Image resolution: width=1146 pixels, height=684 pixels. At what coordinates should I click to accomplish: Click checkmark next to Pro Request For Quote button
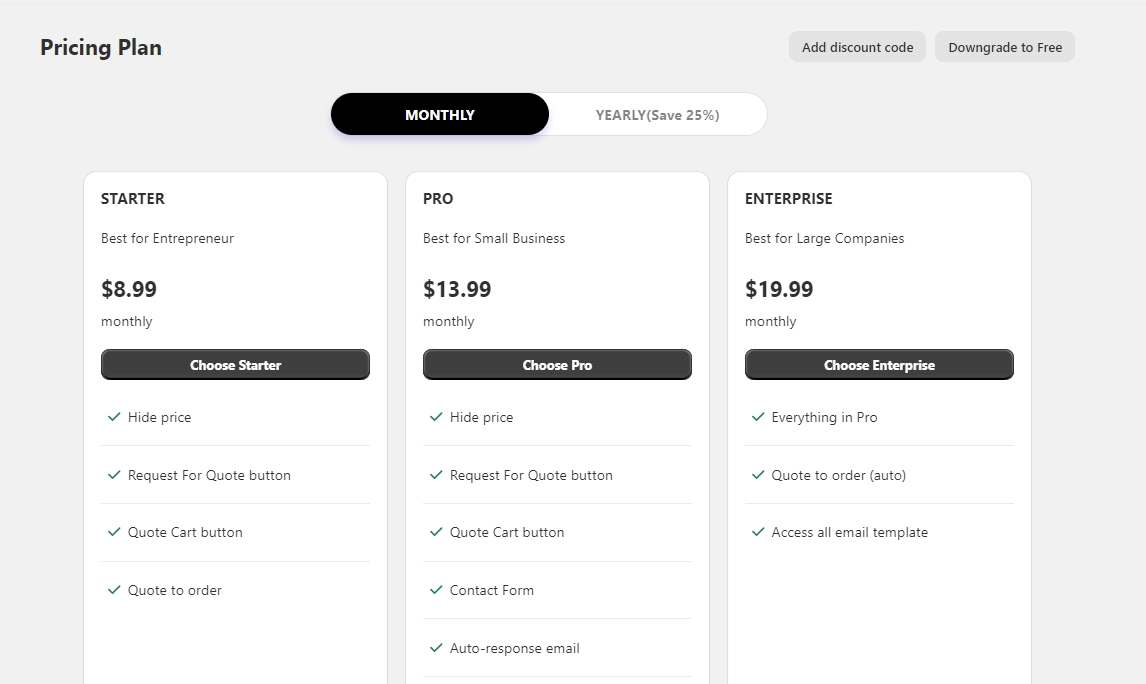tap(436, 475)
